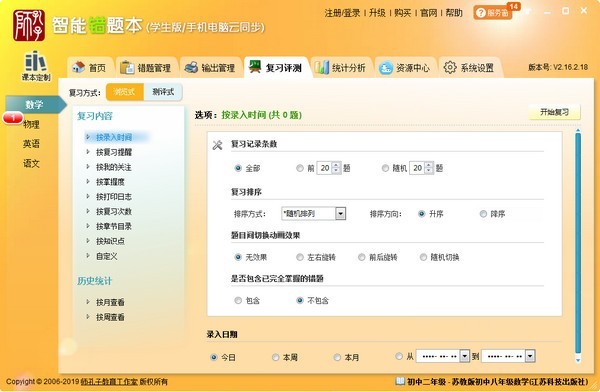This screenshot has height=392, width=600.
Task: Select 本月 entry date option
Action: click(337, 358)
